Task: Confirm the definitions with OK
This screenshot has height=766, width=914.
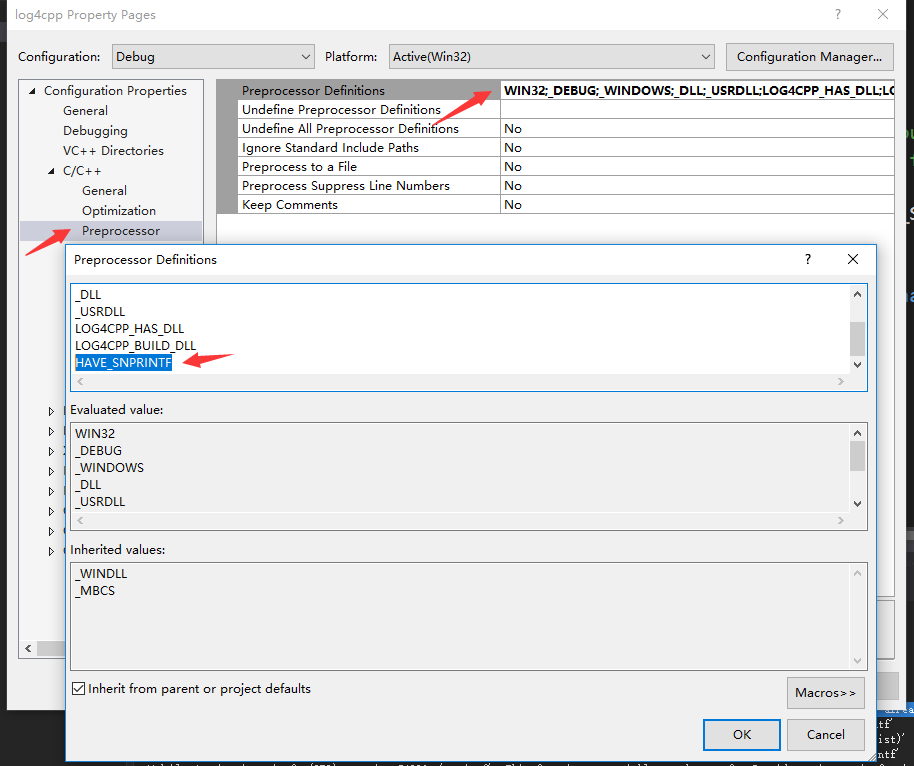Action: tap(741, 735)
